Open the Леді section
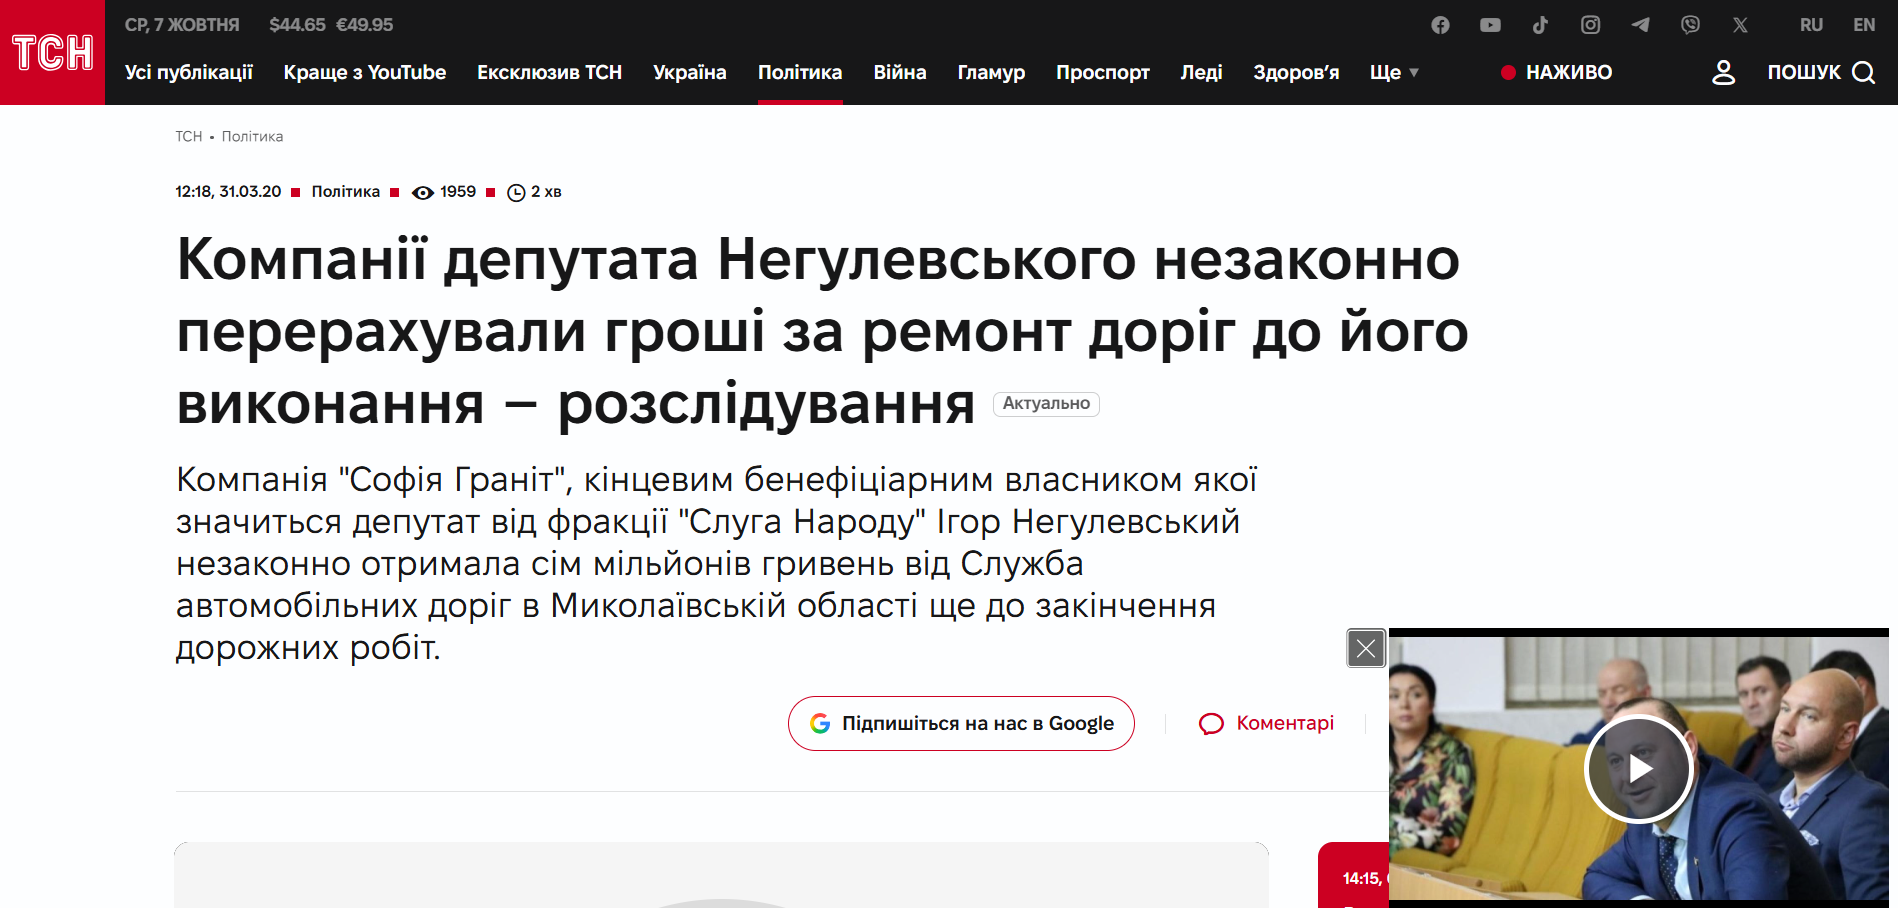The image size is (1898, 908). [x=1201, y=72]
